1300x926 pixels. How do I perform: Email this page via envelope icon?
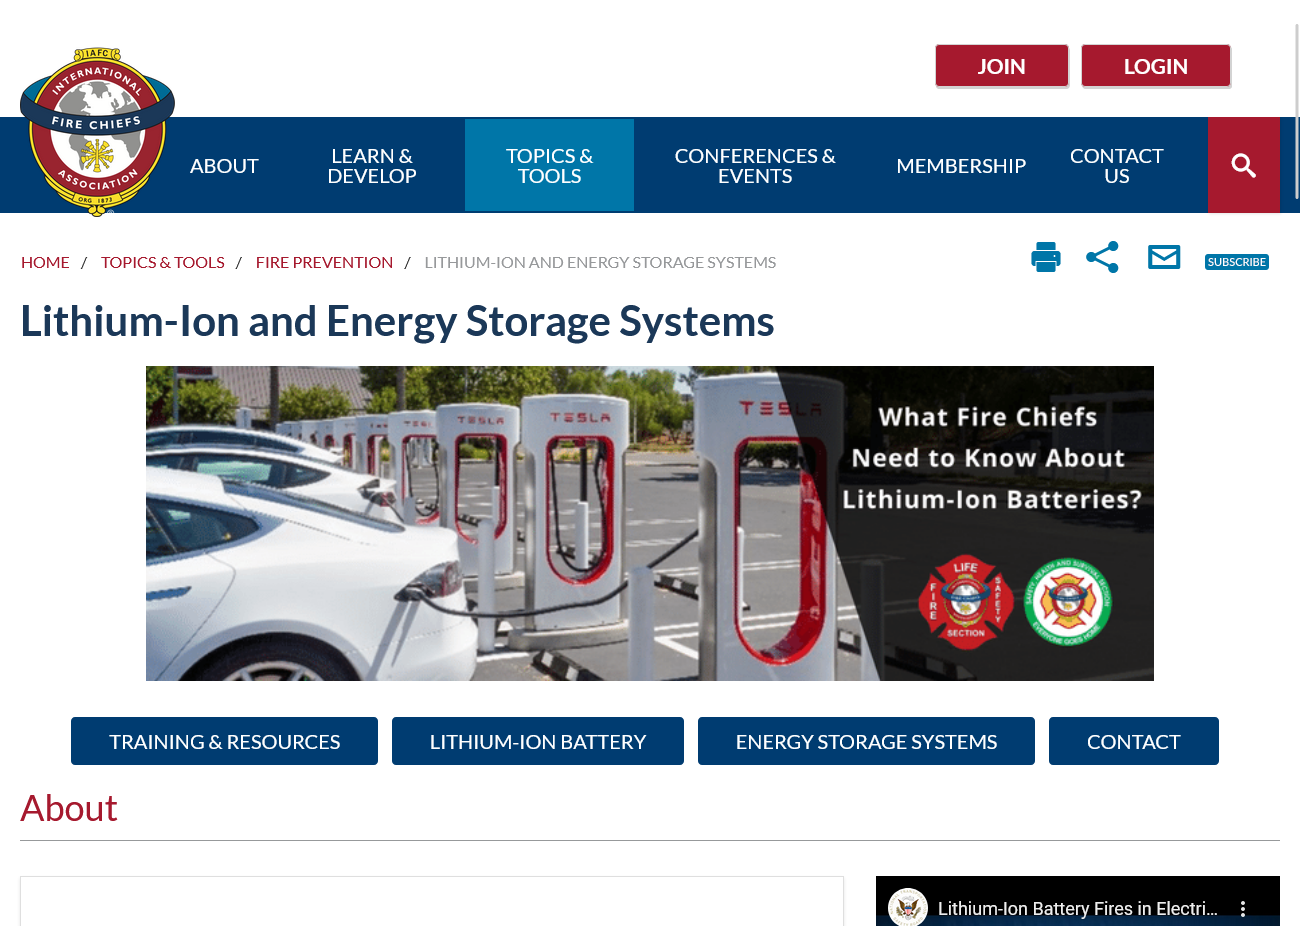pyautogui.click(x=1164, y=257)
